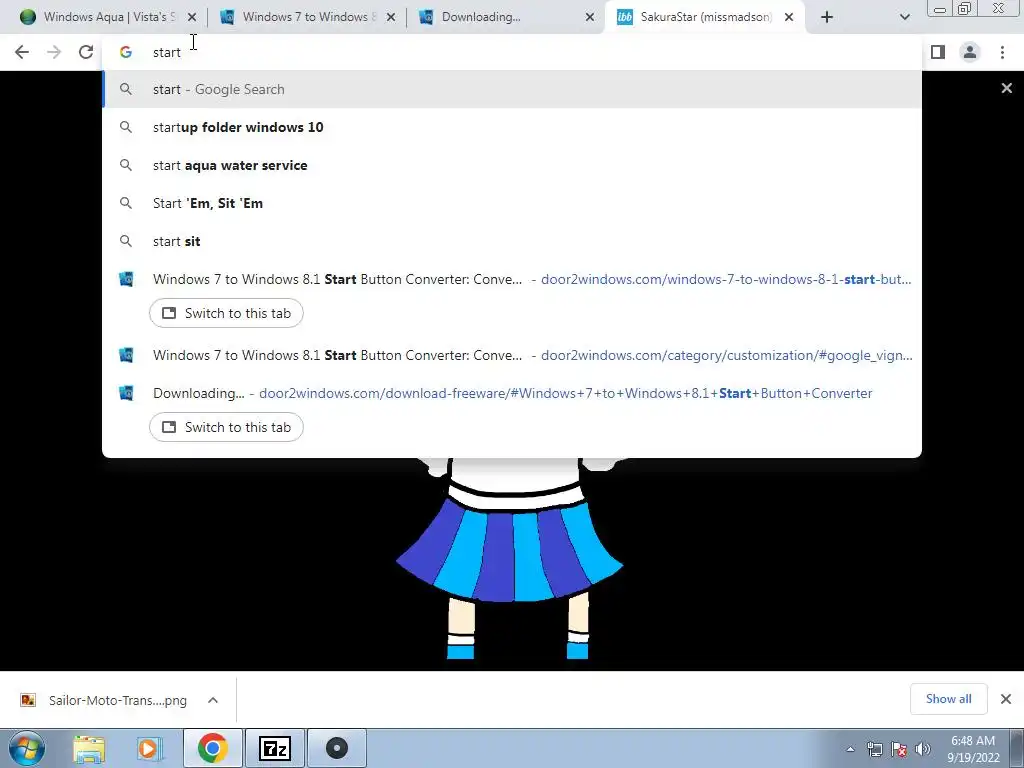Select 'start - Google Search' suggestion
This screenshot has height=768, width=1024.
(512, 89)
